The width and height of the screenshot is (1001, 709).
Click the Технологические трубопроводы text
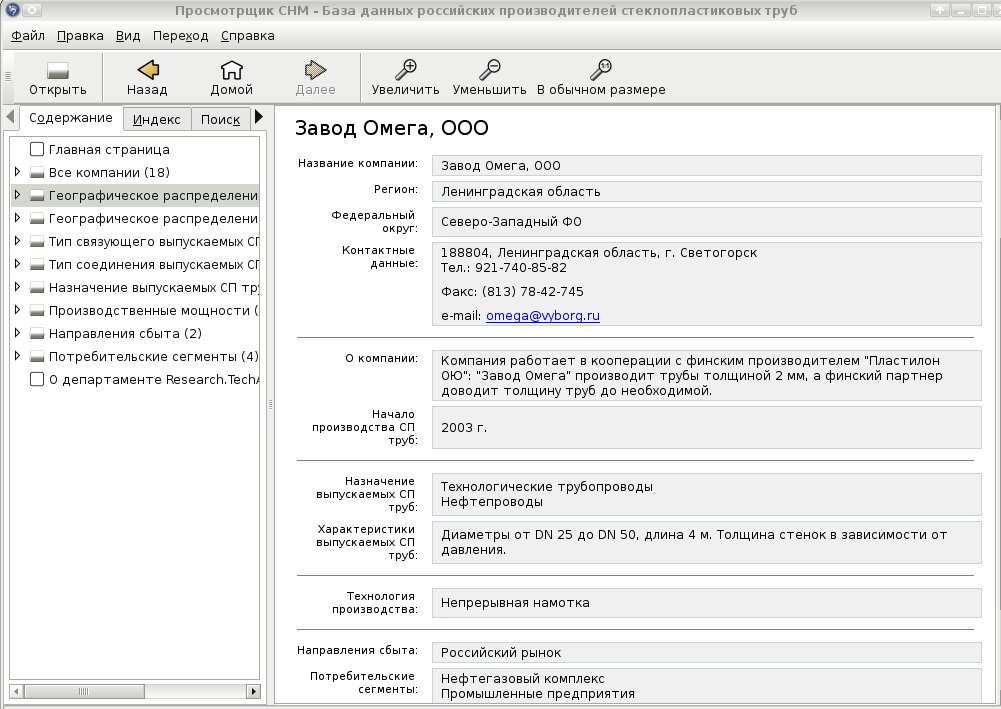tap(546, 486)
